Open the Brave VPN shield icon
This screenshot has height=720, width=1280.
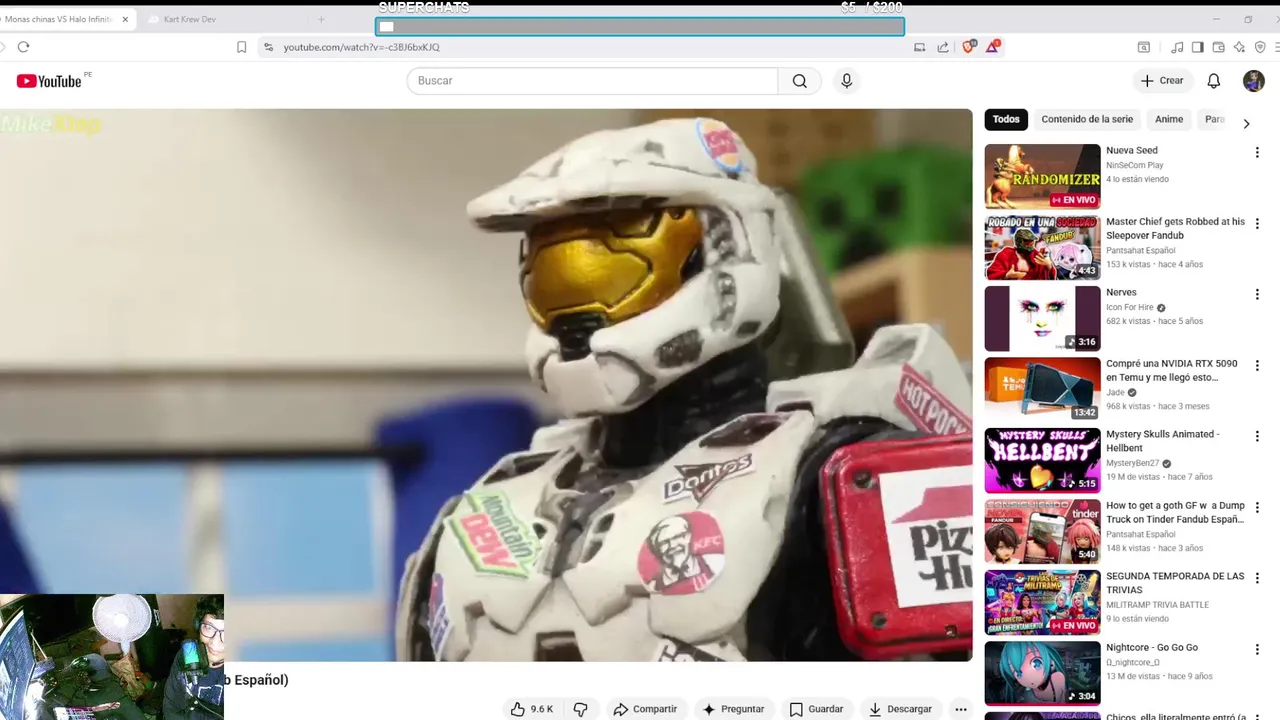point(1260,47)
